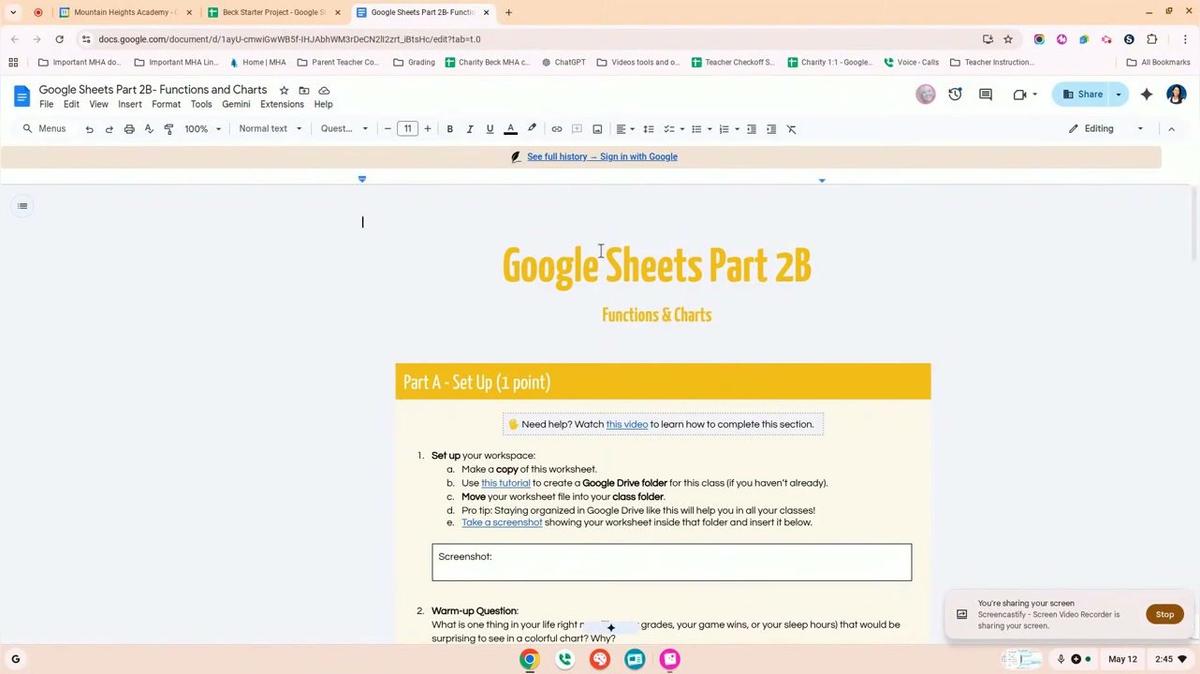Click See full history sign-in link
This screenshot has height=674, width=1200.
(x=602, y=157)
